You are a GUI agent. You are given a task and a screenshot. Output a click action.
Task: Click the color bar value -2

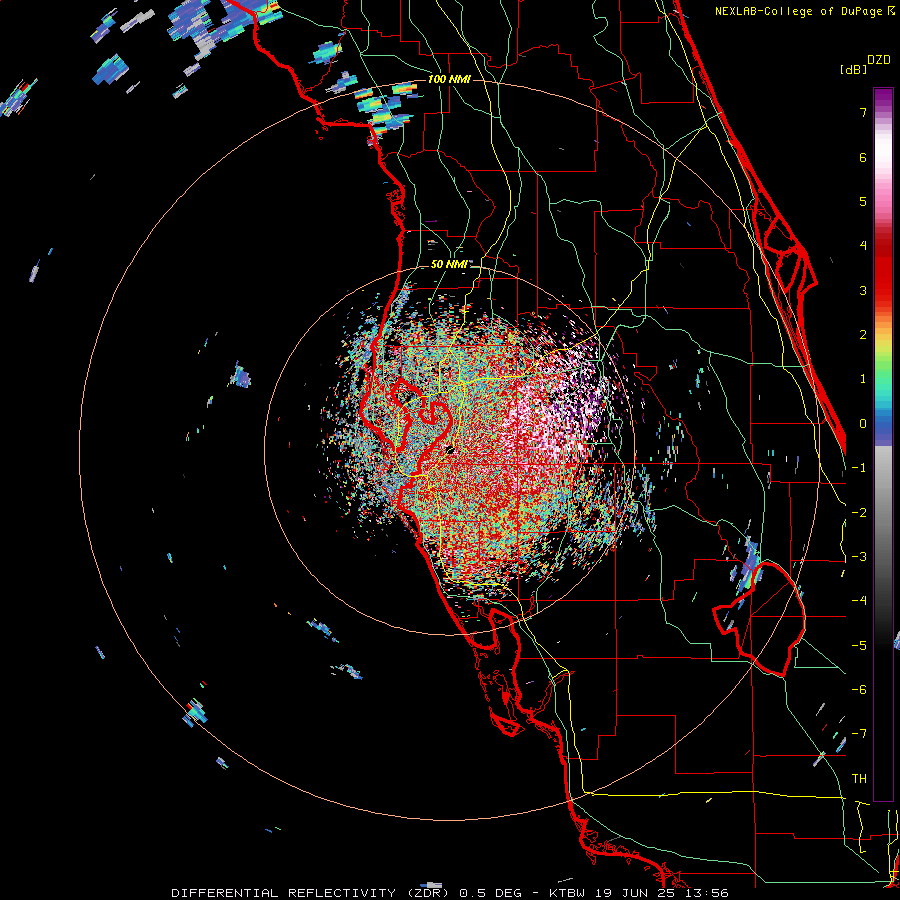pyautogui.click(x=859, y=513)
